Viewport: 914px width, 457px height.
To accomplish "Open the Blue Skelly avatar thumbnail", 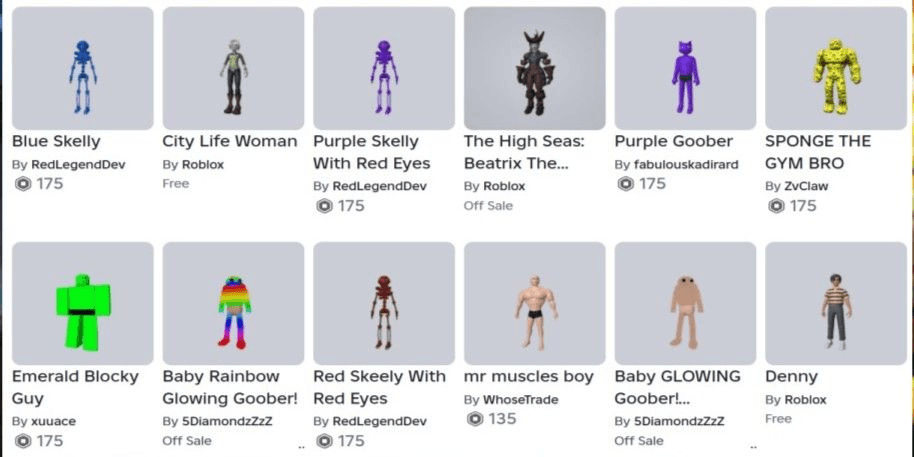I will [83, 68].
